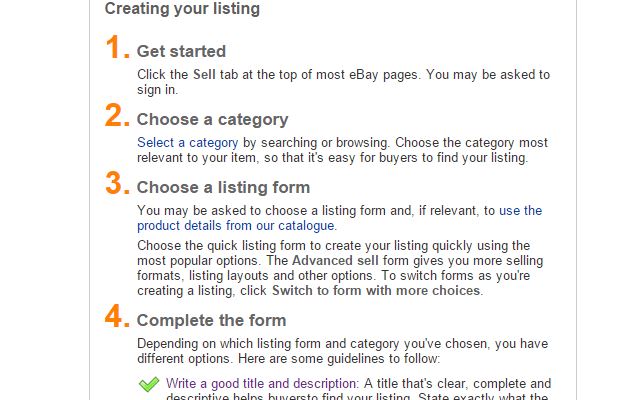Click the 'Creating your listing' title

[x=182, y=9]
